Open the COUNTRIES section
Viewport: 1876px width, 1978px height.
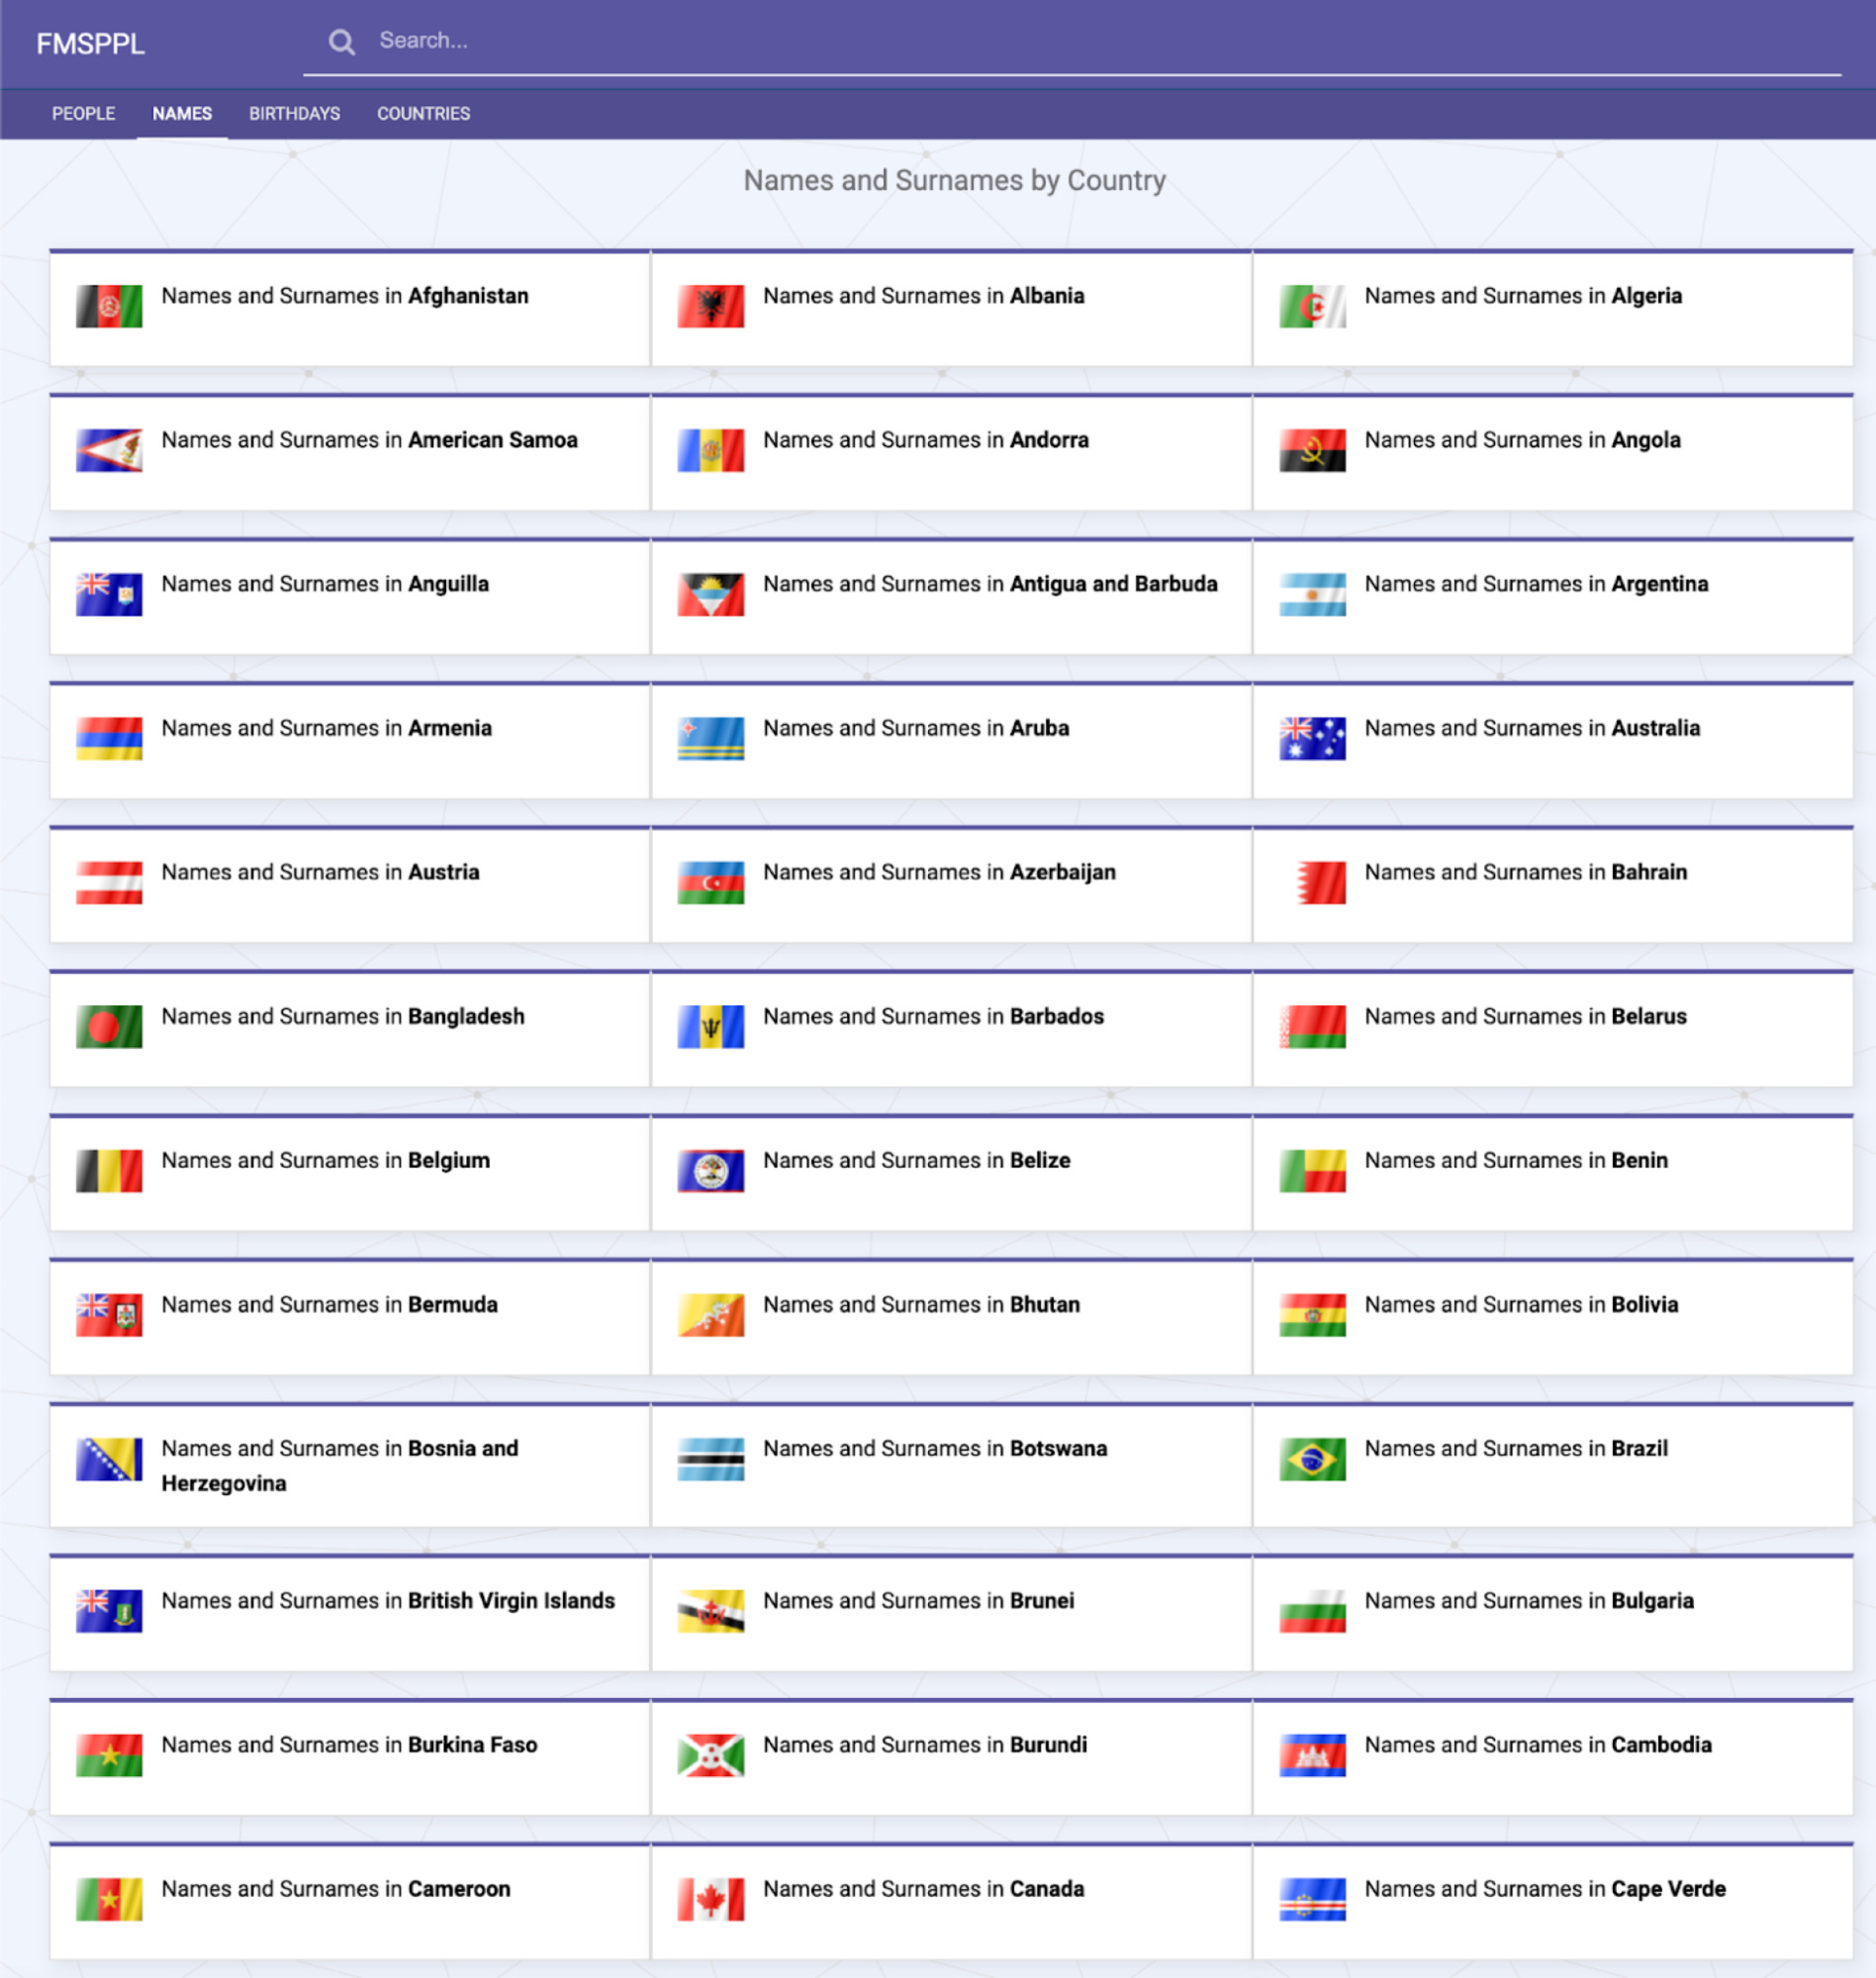pyautogui.click(x=424, y=113)
